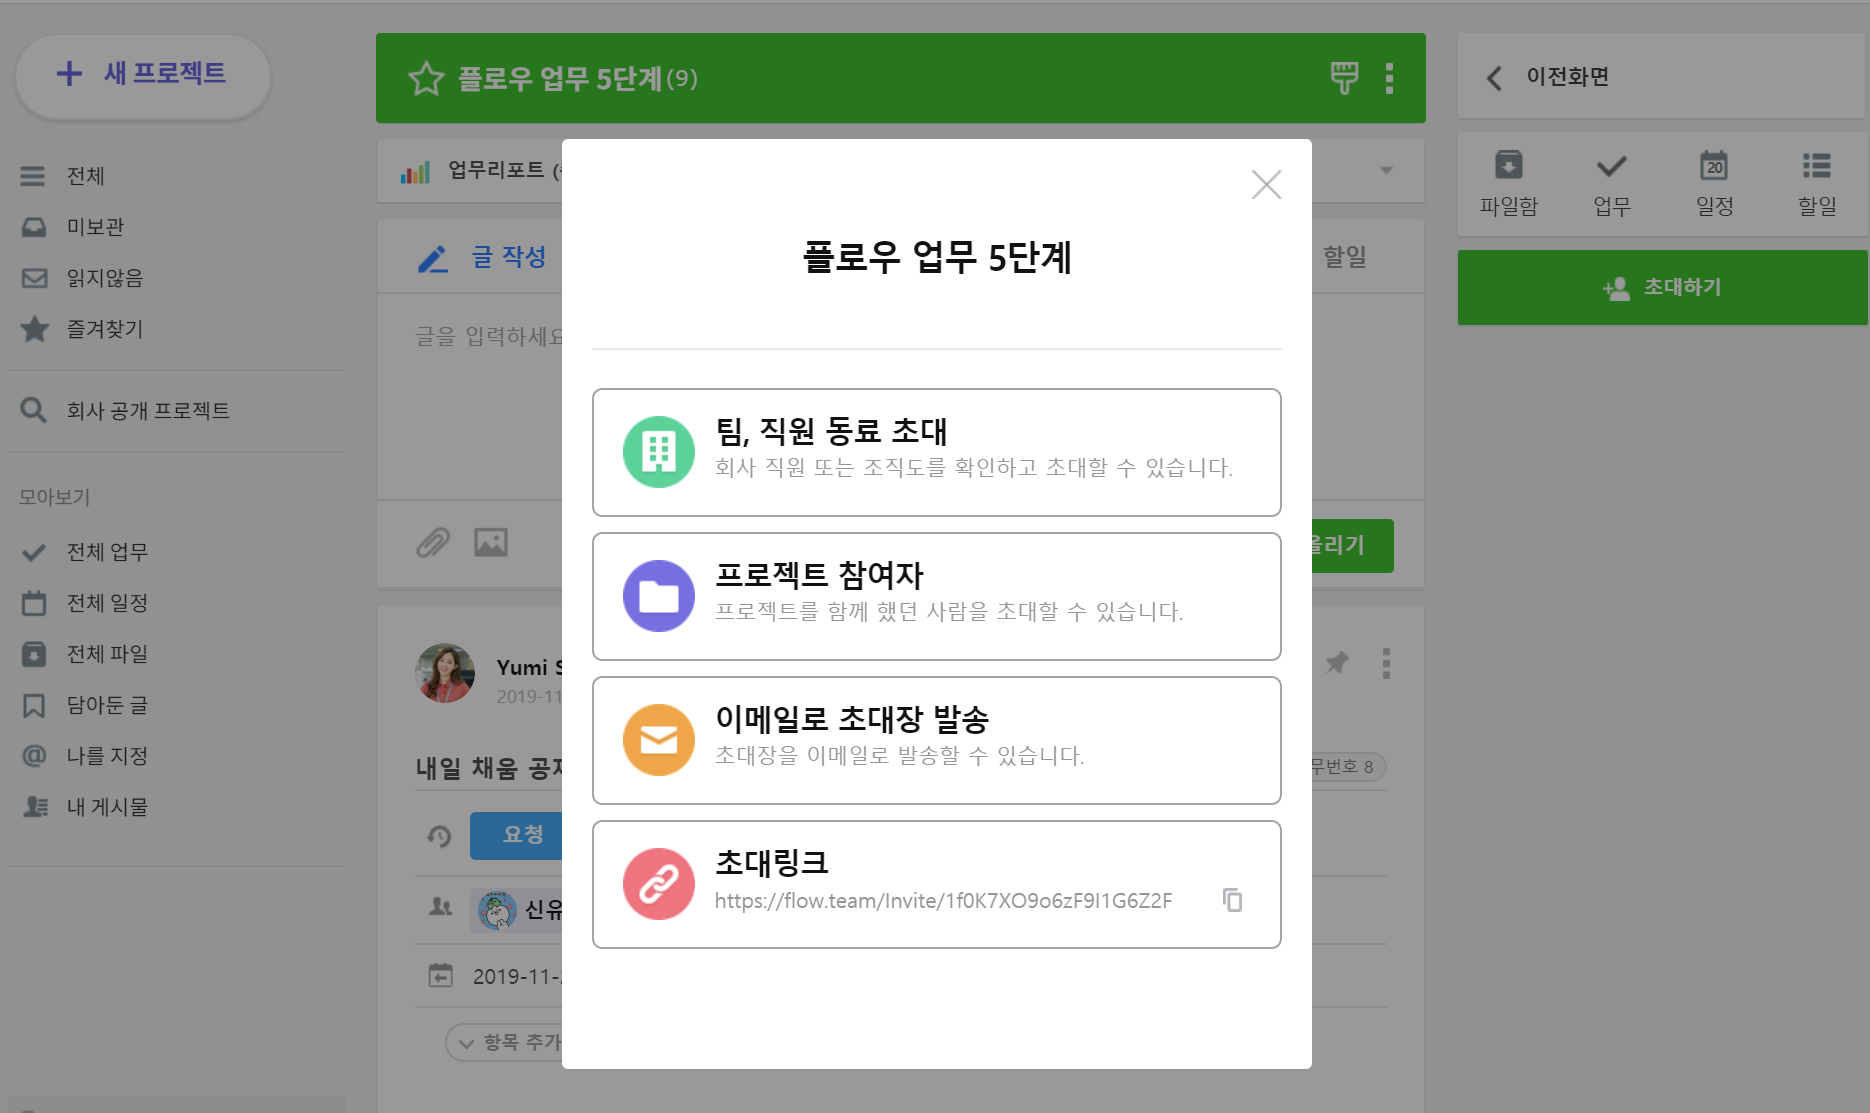Open 즐겨찾기 in the sidebar
The height and width of the screenshot is (1113, 1870).
point(104,329)
